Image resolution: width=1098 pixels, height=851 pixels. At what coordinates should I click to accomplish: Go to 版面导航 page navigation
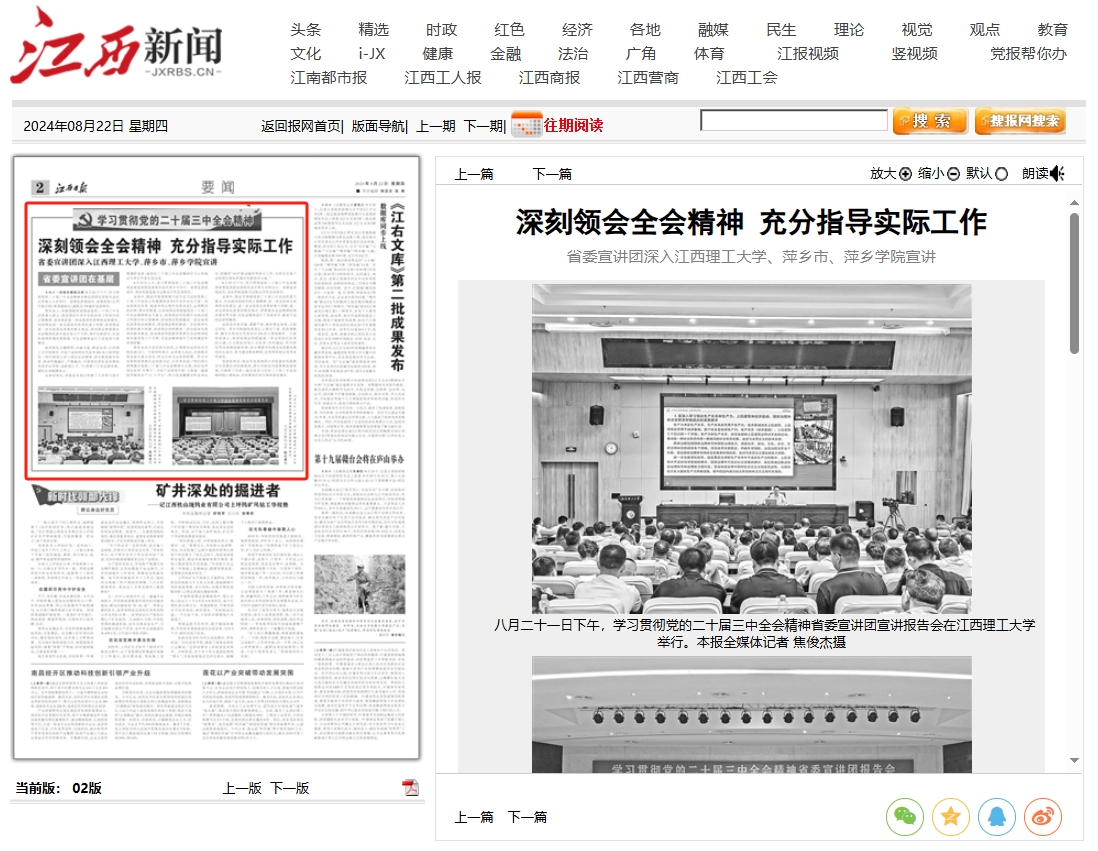[378, 126]
